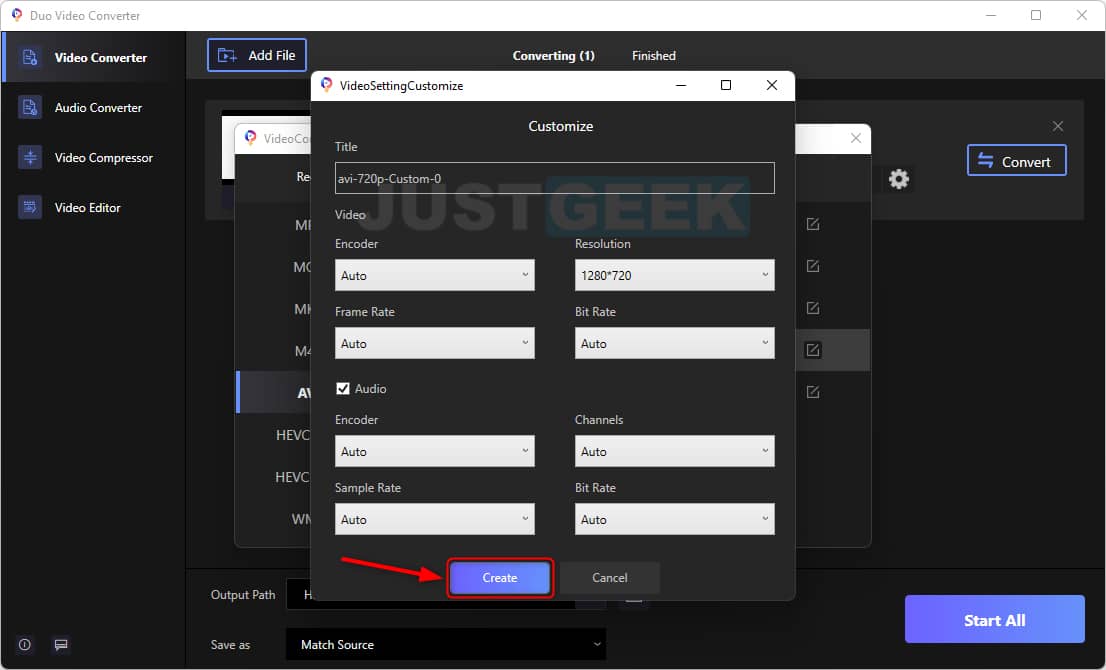The image size is (1106, 670).
Task: Close the VideoConfig format window behind
Action: click(x=856, y=138)
